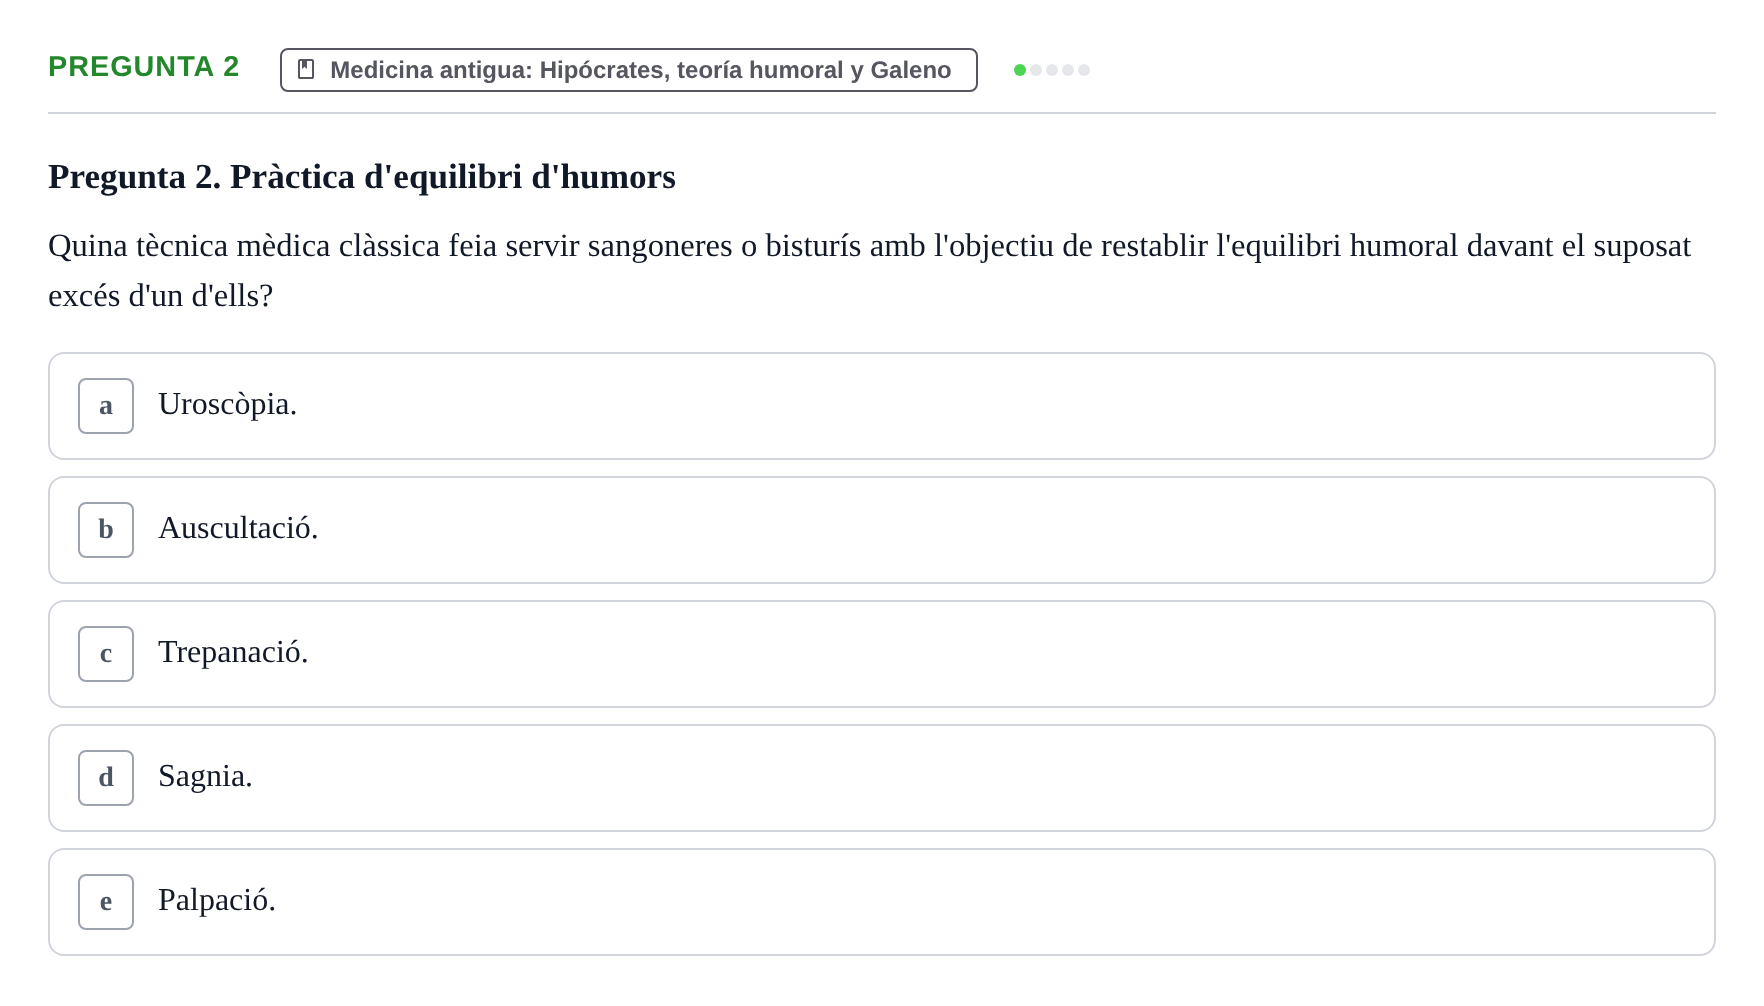Click the last progress dot
The height and width of the screenshot is (1006, 1764).
click(x=1084, y=70)
